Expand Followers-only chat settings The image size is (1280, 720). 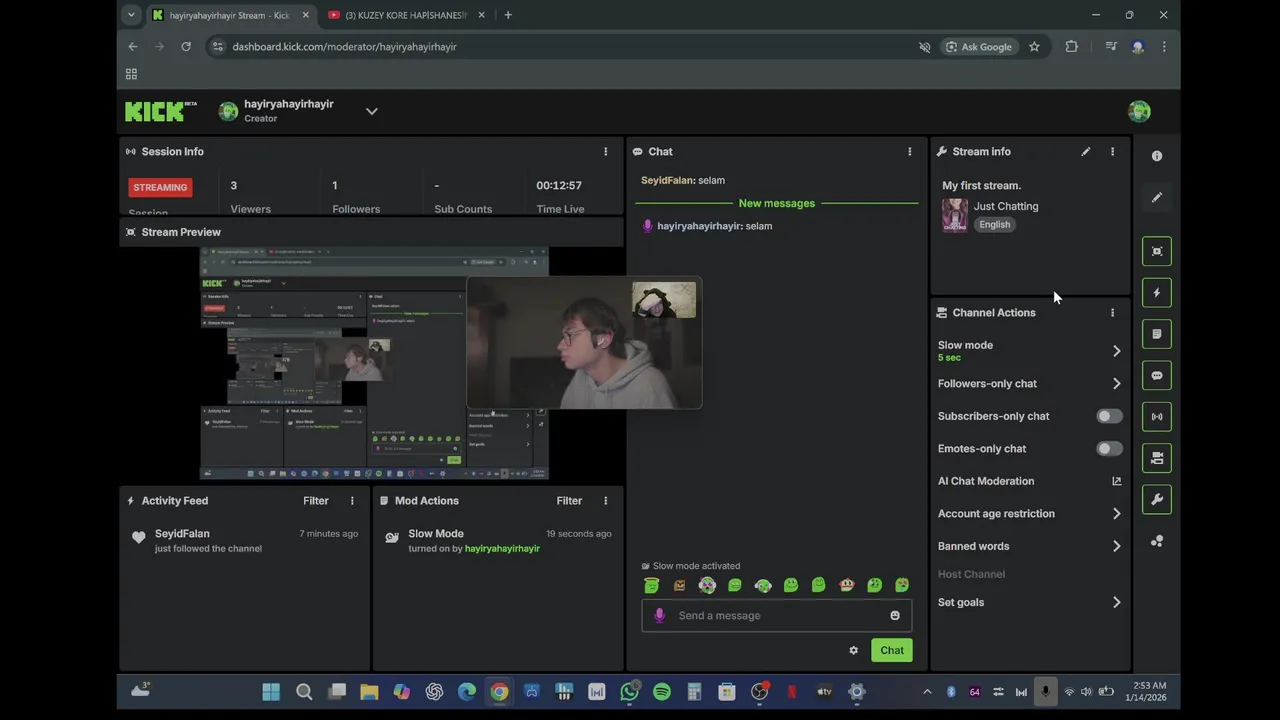1117,384
